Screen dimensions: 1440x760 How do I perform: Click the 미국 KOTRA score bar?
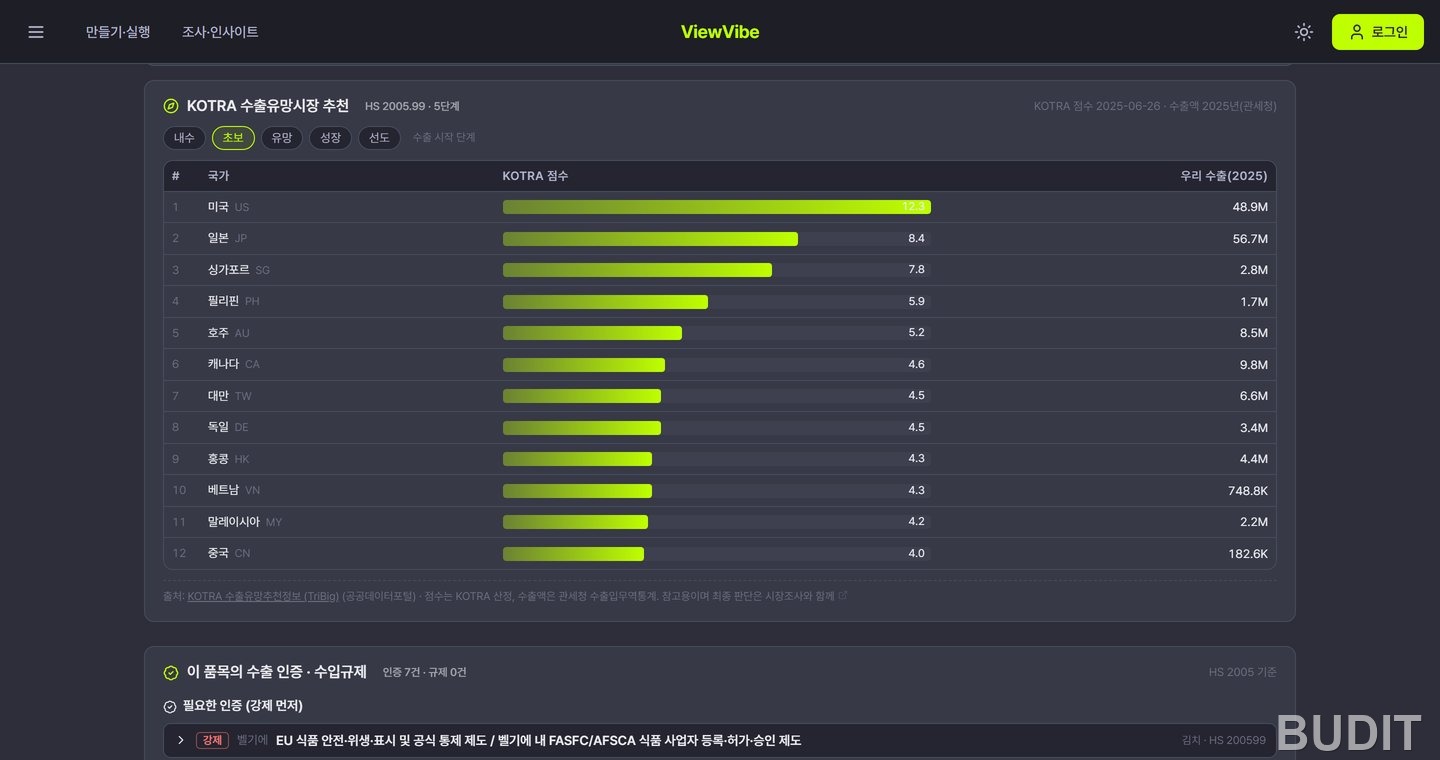click(717, 207)
